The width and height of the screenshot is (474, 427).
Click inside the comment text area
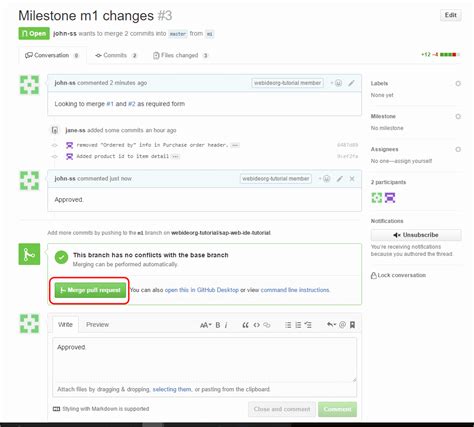(204, 360)
